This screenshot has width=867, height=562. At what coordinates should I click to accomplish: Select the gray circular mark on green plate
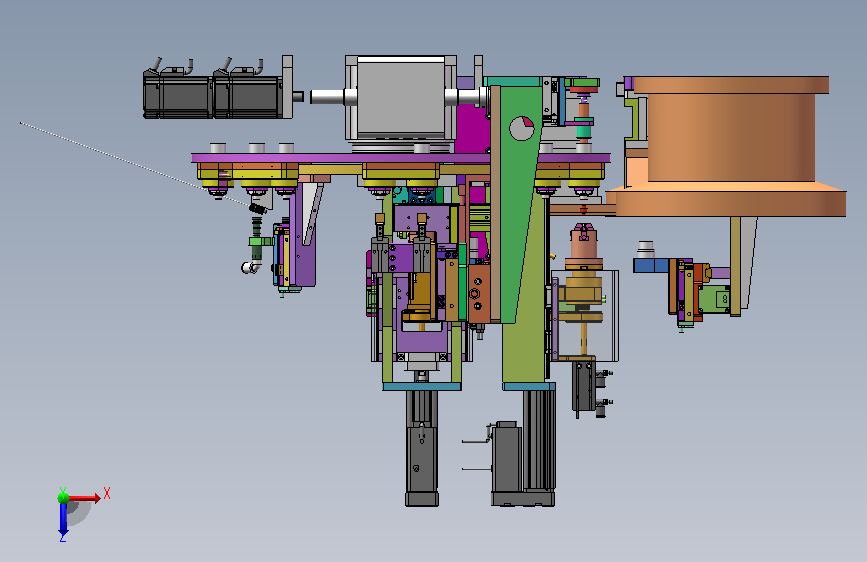pyautogui.click(x=521, y=128)
